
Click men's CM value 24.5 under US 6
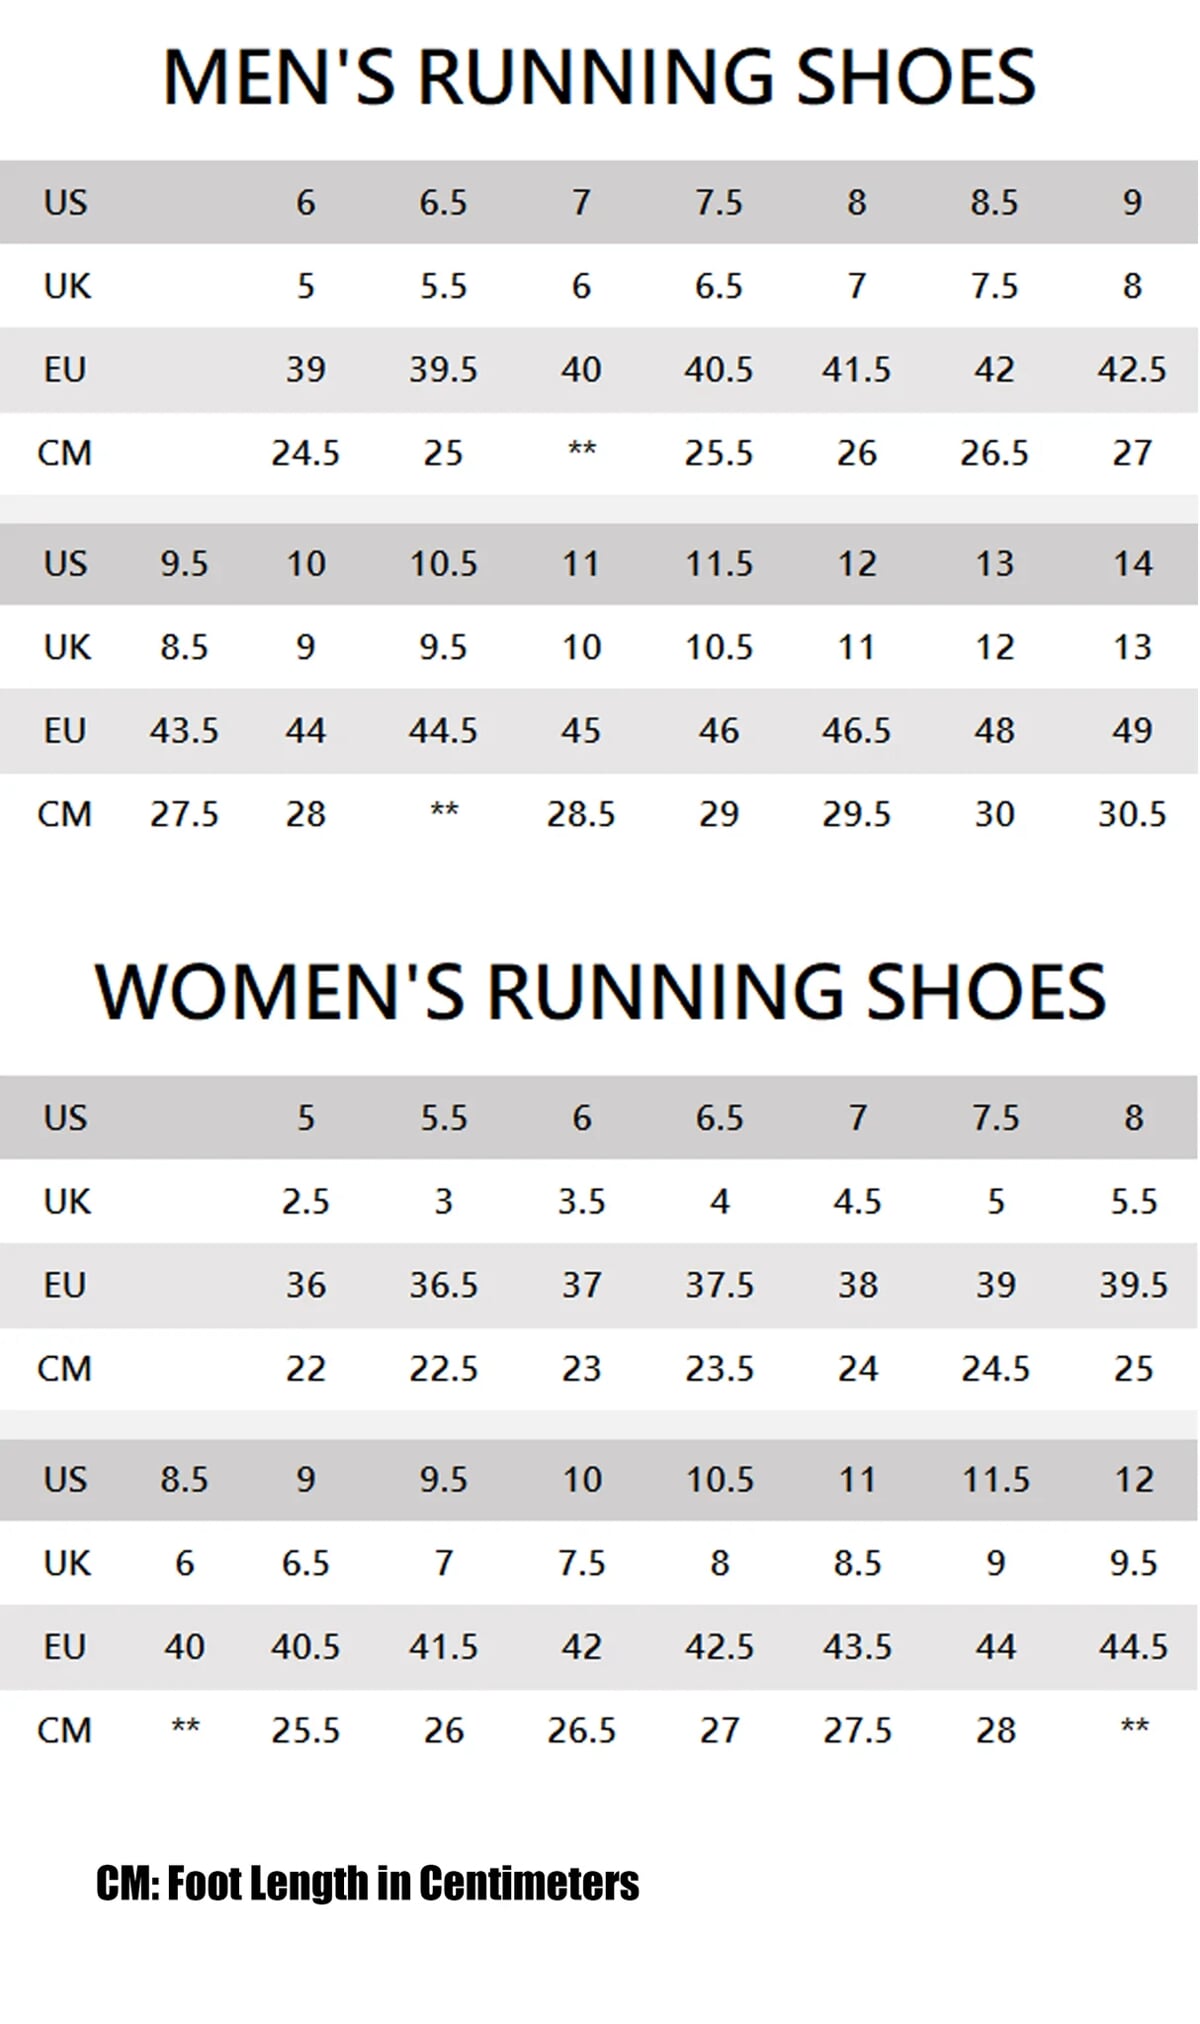click(x=305, y=453)
